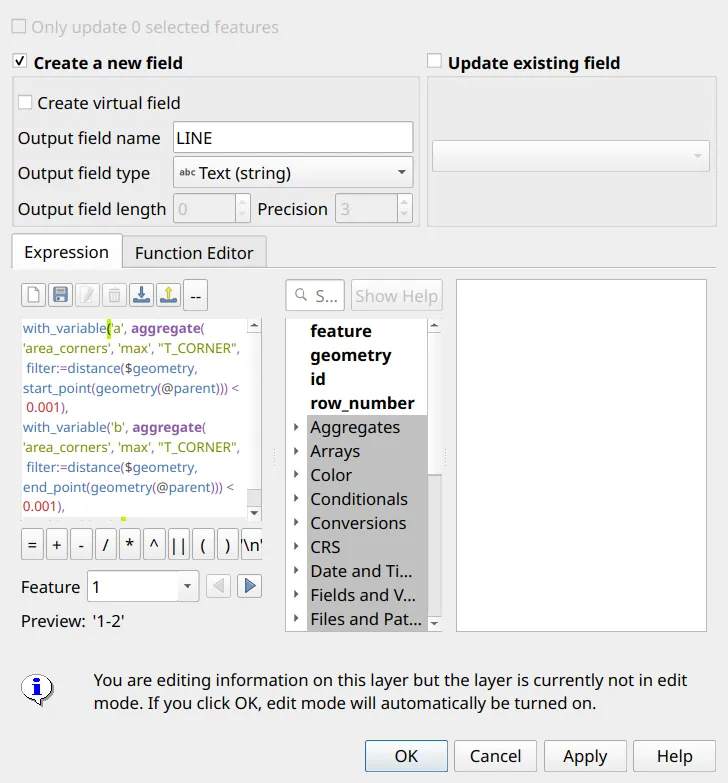Insert the division slash operator
Screen dimensions: 728x783
[105, 544]
